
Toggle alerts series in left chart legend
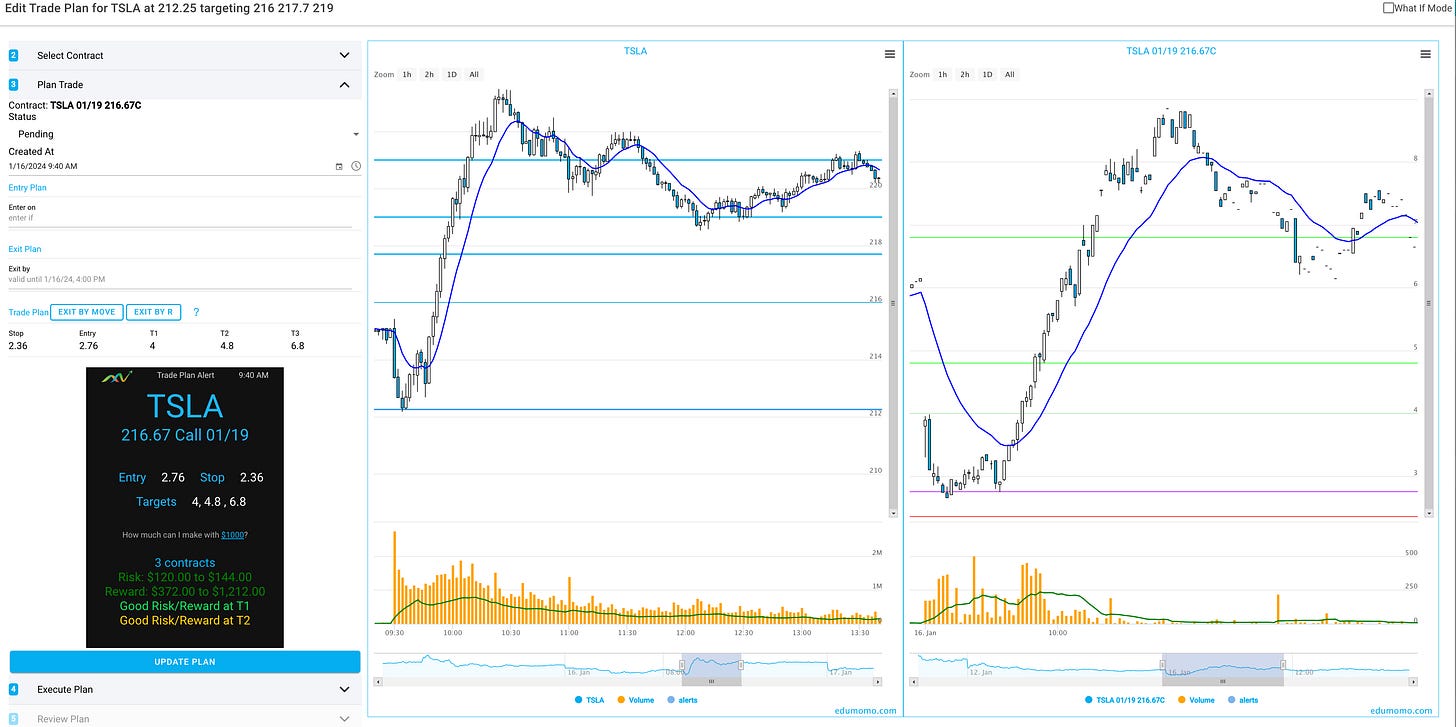pos(681,700)
